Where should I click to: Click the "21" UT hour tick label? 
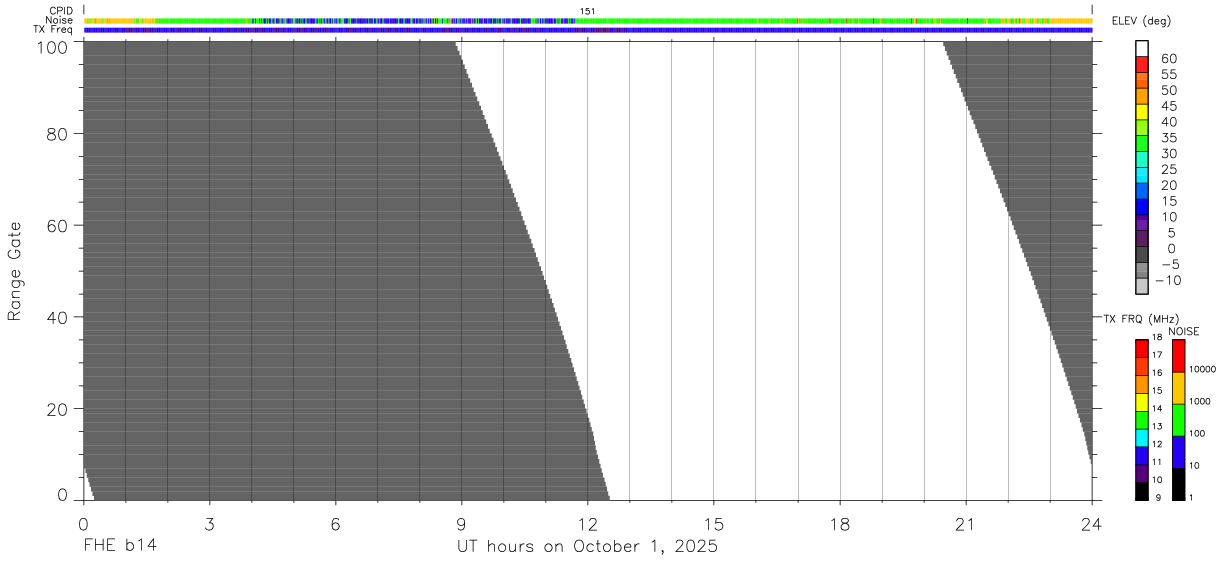[x=966, y=524]
